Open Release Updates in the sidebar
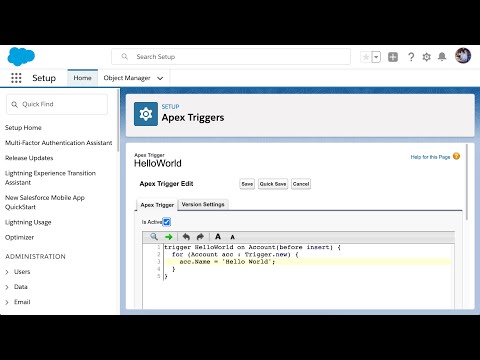 click(x=29, y=158)
